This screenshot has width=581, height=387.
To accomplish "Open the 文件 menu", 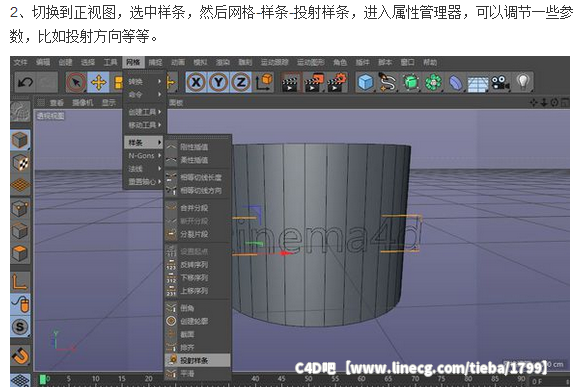I will pos(20,62).
